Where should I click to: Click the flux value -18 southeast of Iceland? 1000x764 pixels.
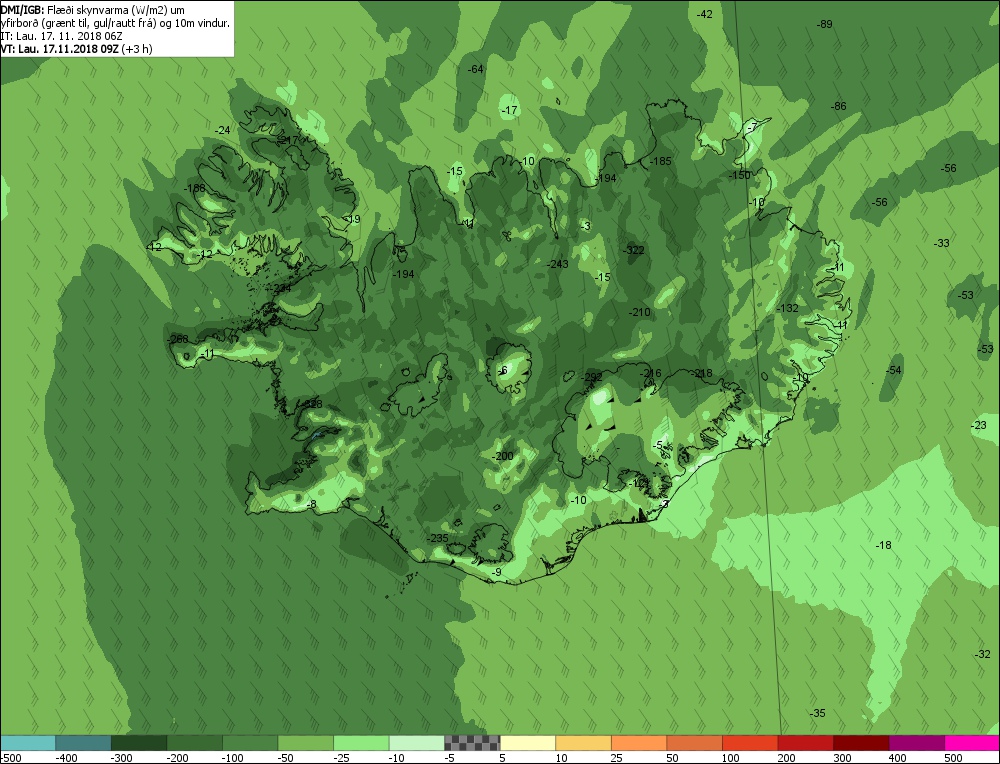pos(883,545)
